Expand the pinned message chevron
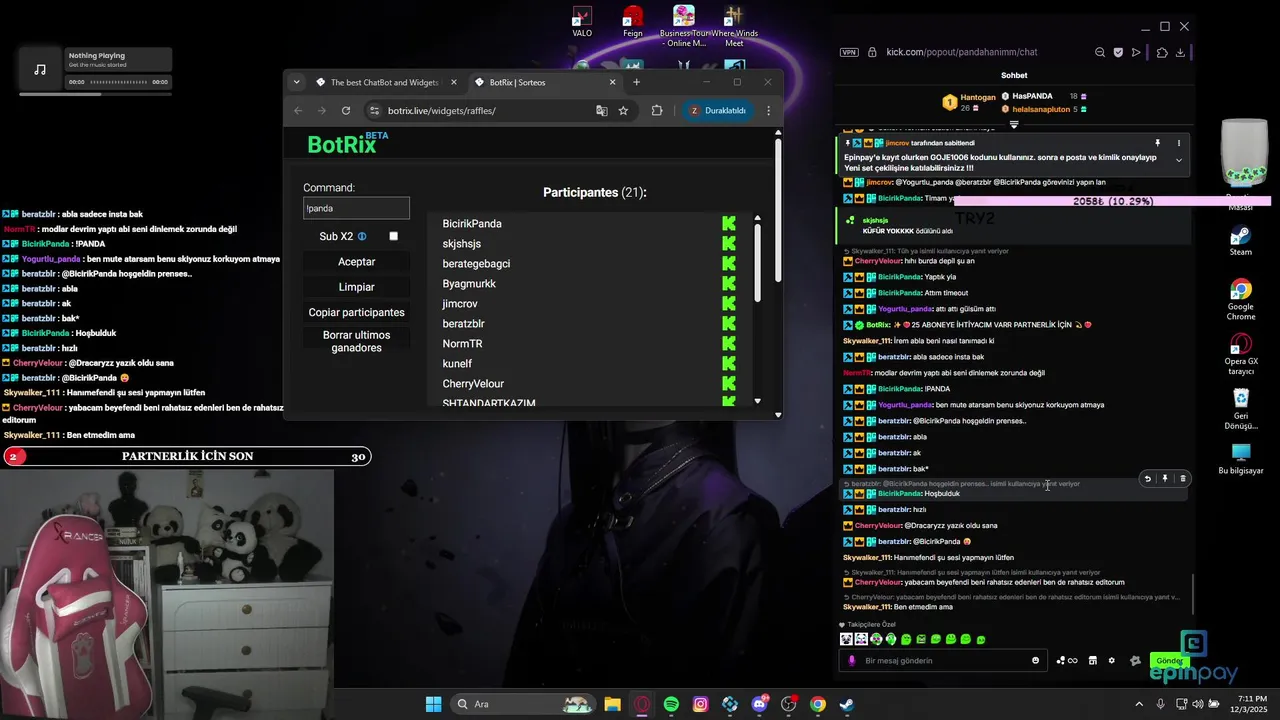The height and width of the screenshot is (720, 1280). [x=1179, y=160]
